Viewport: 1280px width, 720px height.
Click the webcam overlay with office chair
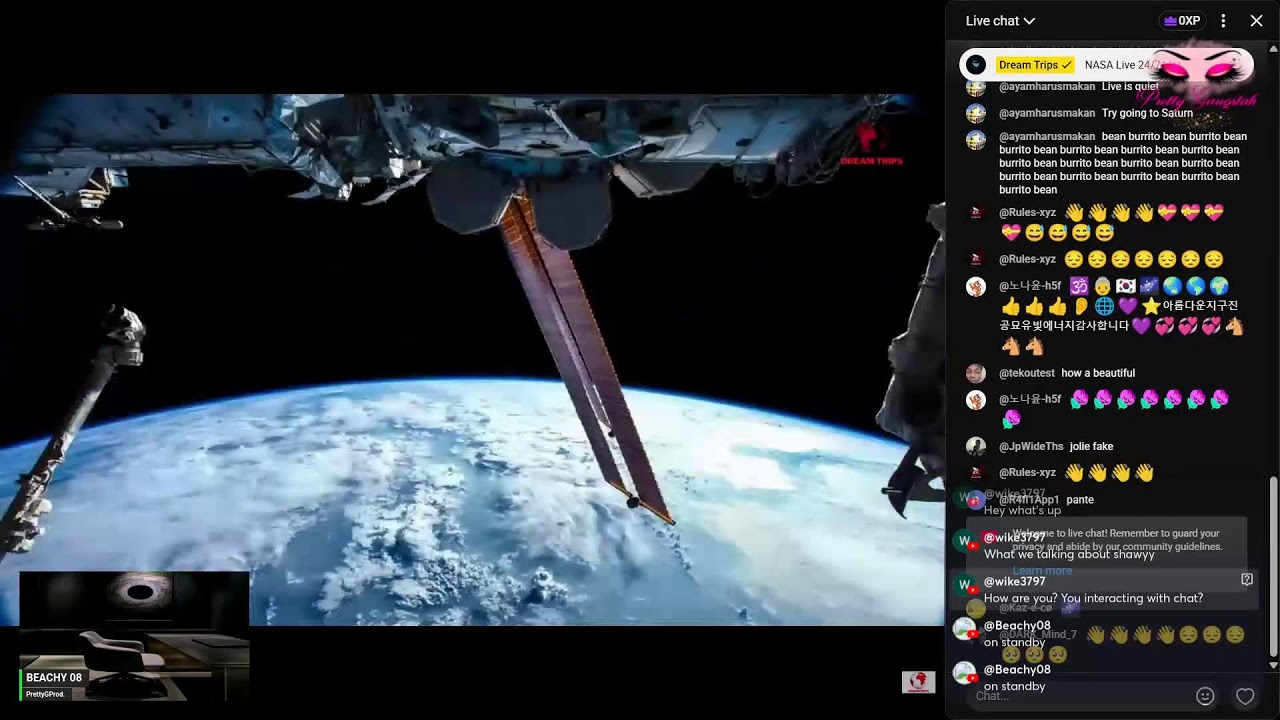click(x=134, y=635)
